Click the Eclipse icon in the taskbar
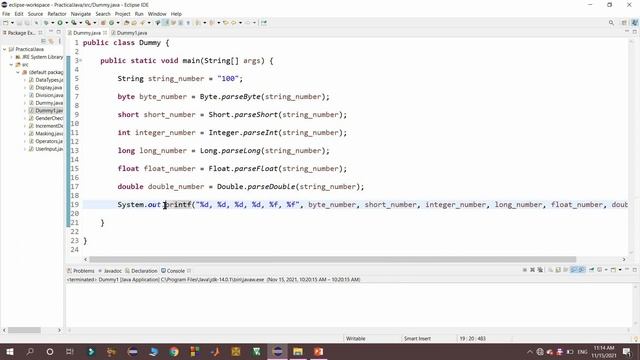This screenshot has width=640, height=360. pos(277,351)
